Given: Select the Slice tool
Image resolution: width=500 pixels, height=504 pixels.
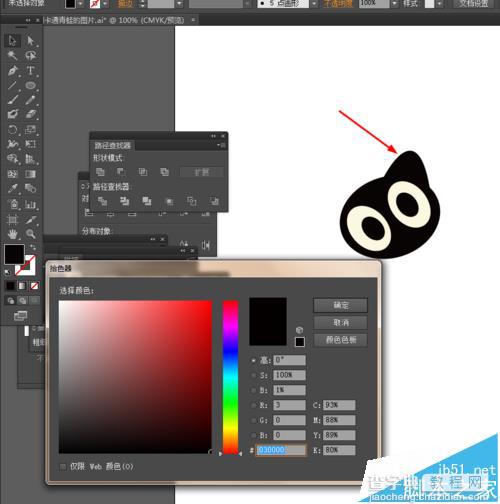Looking at the screenshot, I should point(31,219).
